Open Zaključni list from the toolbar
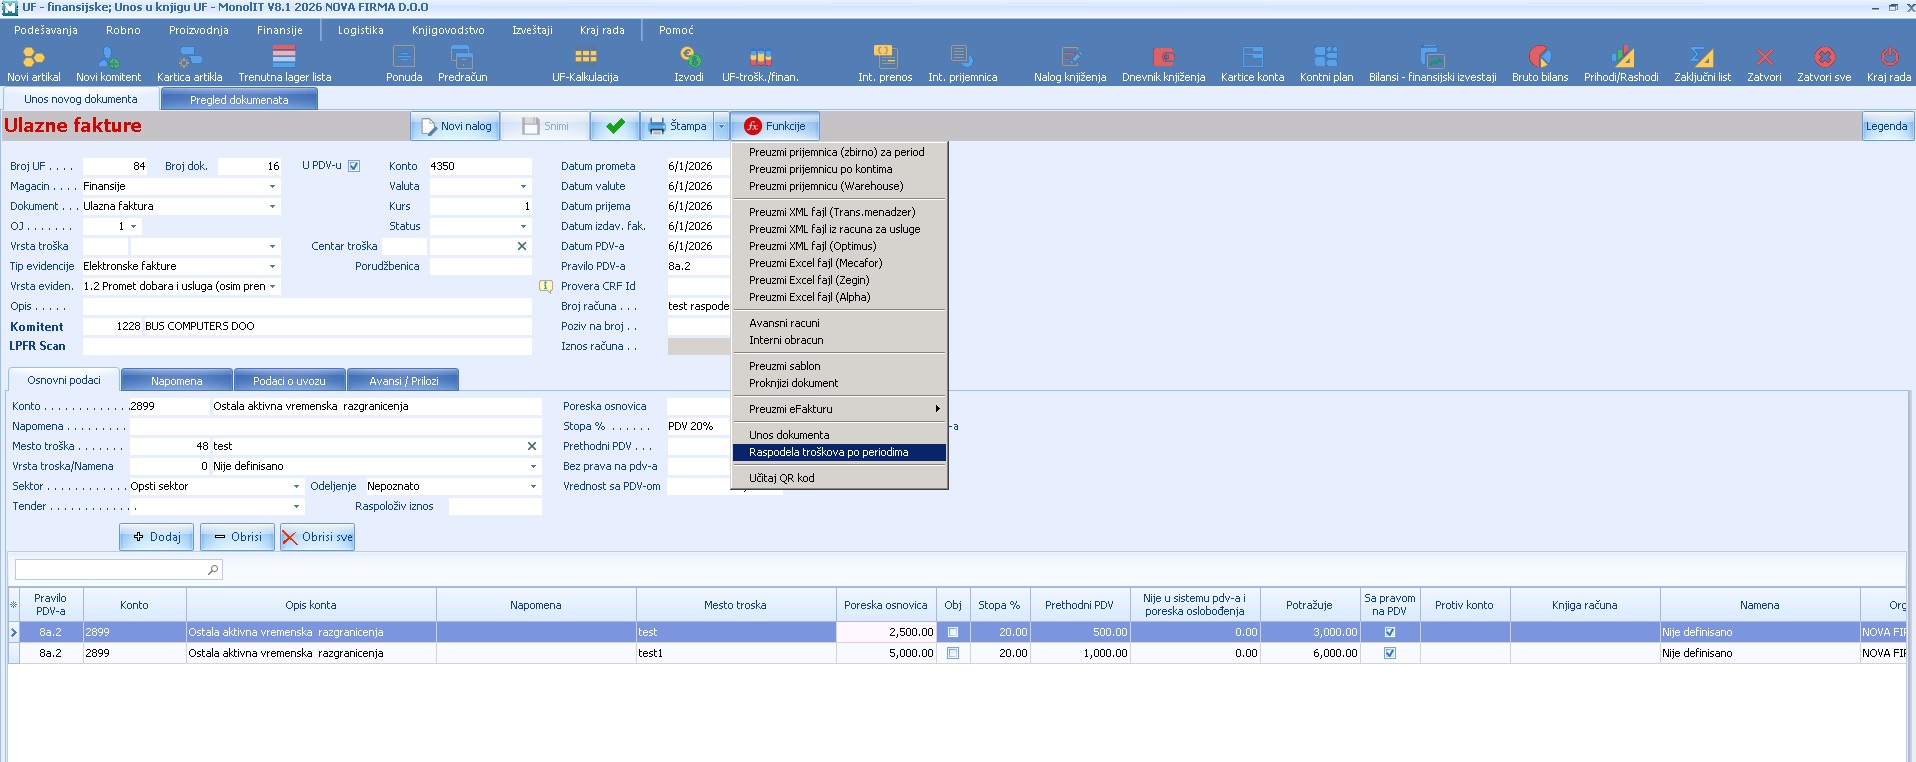 point(1702,64)
